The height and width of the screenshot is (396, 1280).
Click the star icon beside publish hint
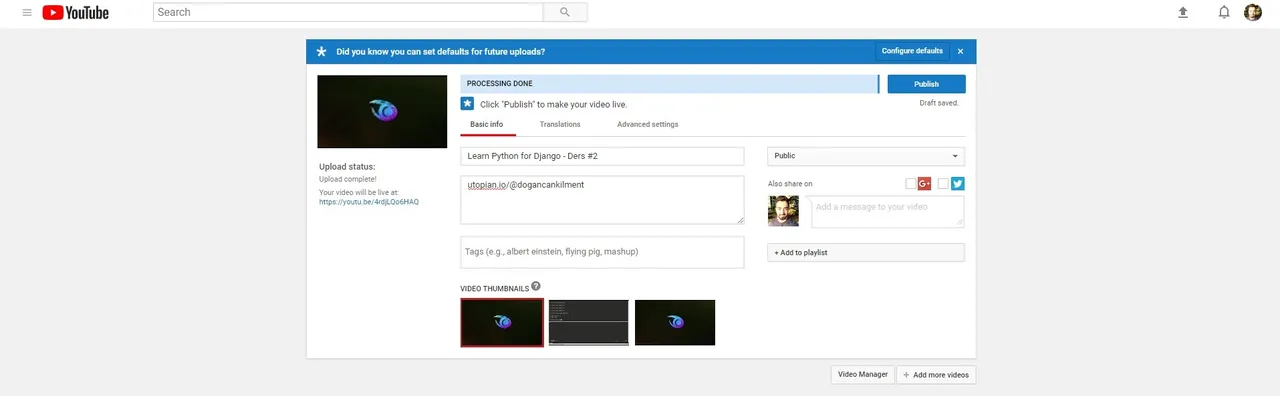point(467,103)
